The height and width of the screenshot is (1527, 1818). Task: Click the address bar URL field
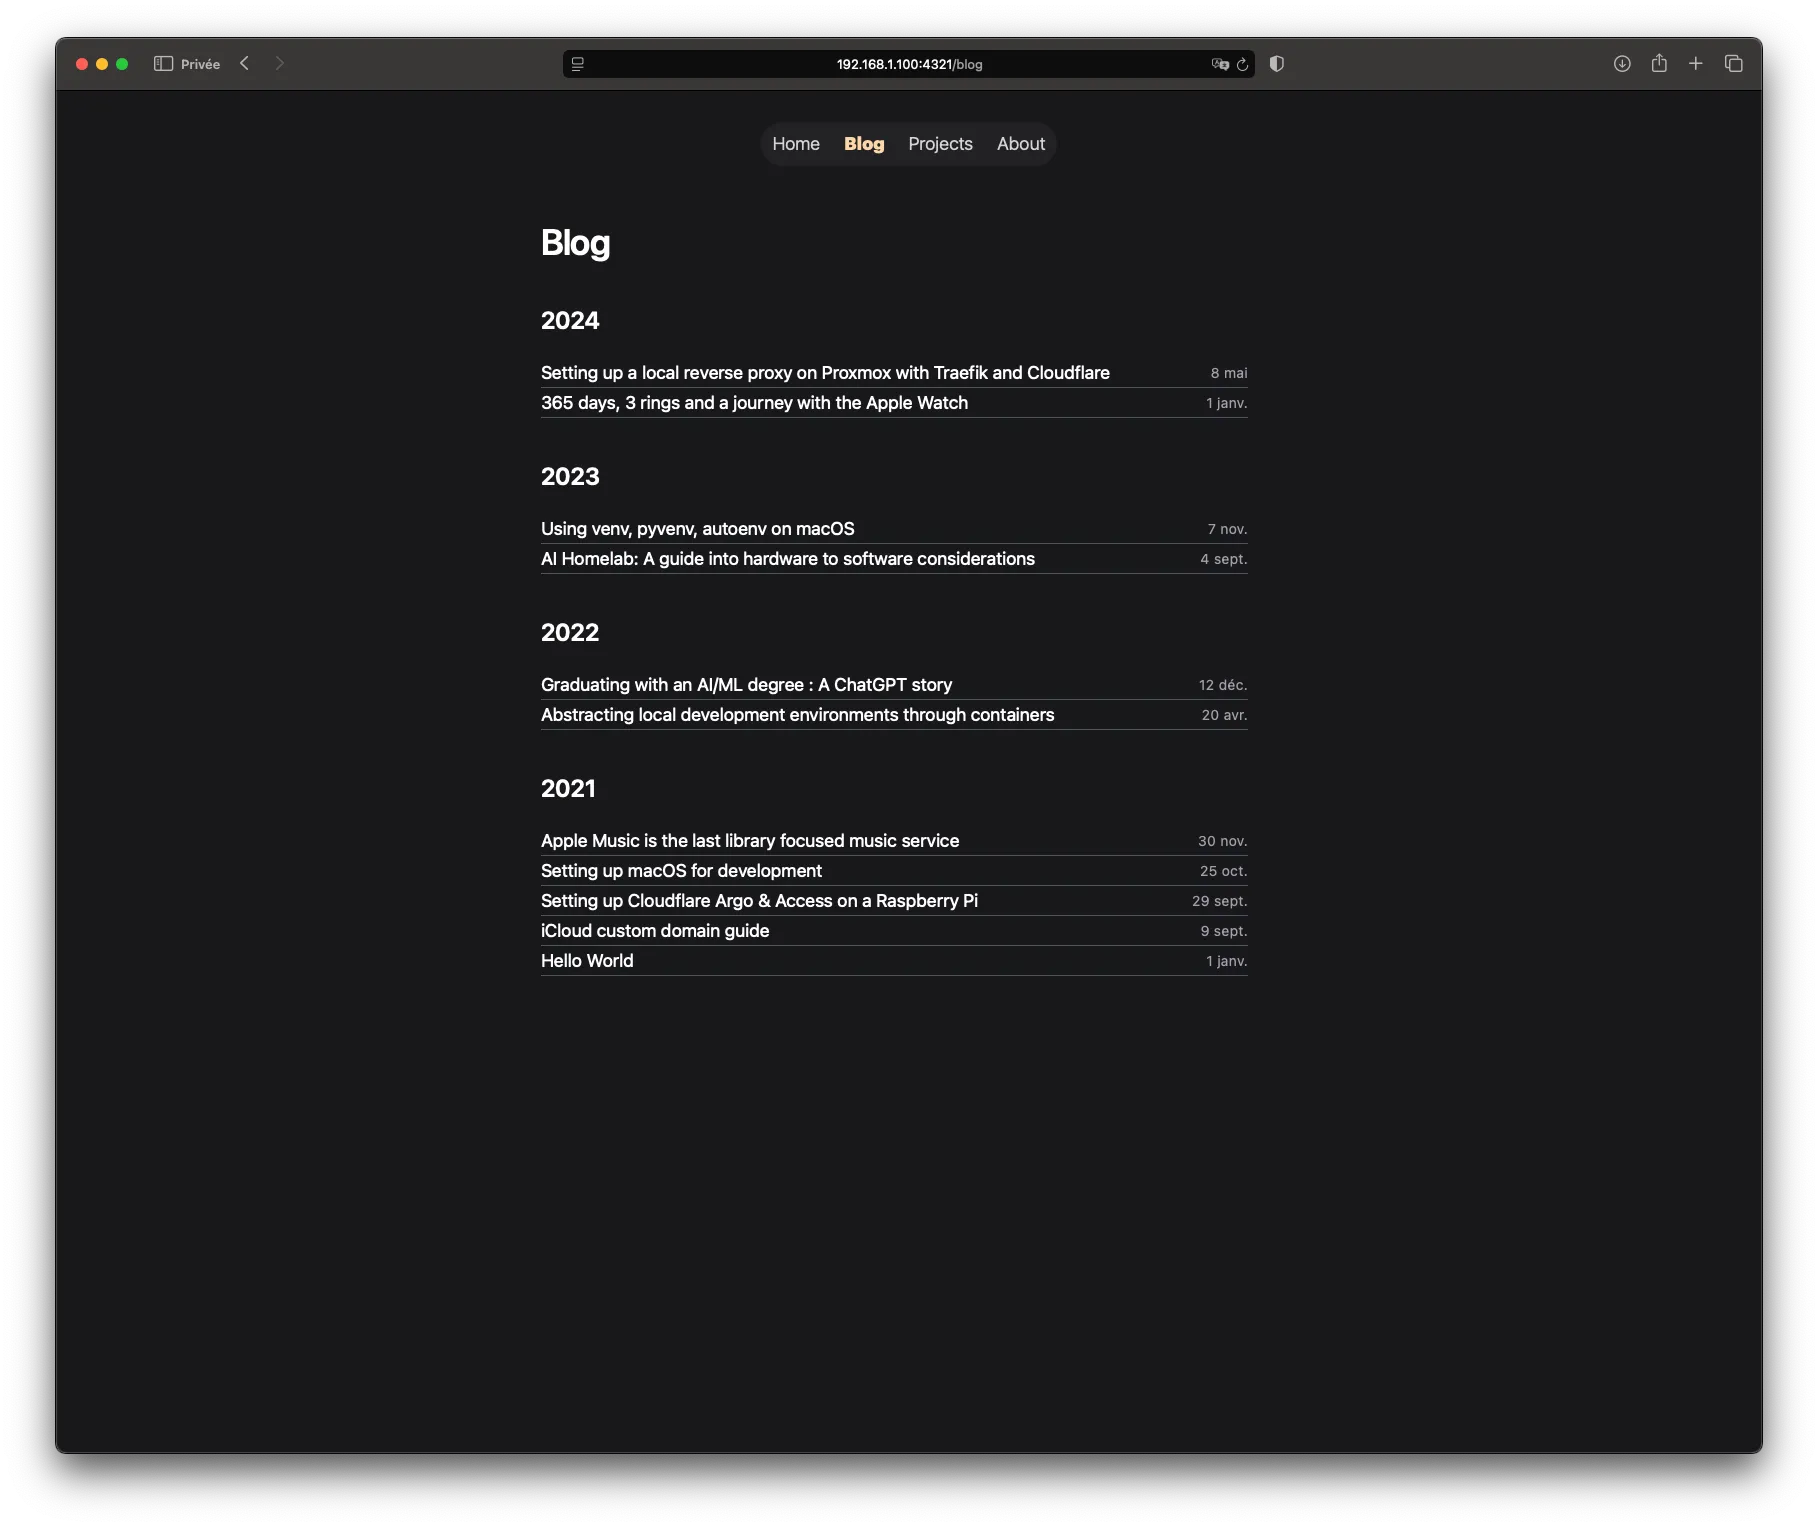[x=908, y=64]
